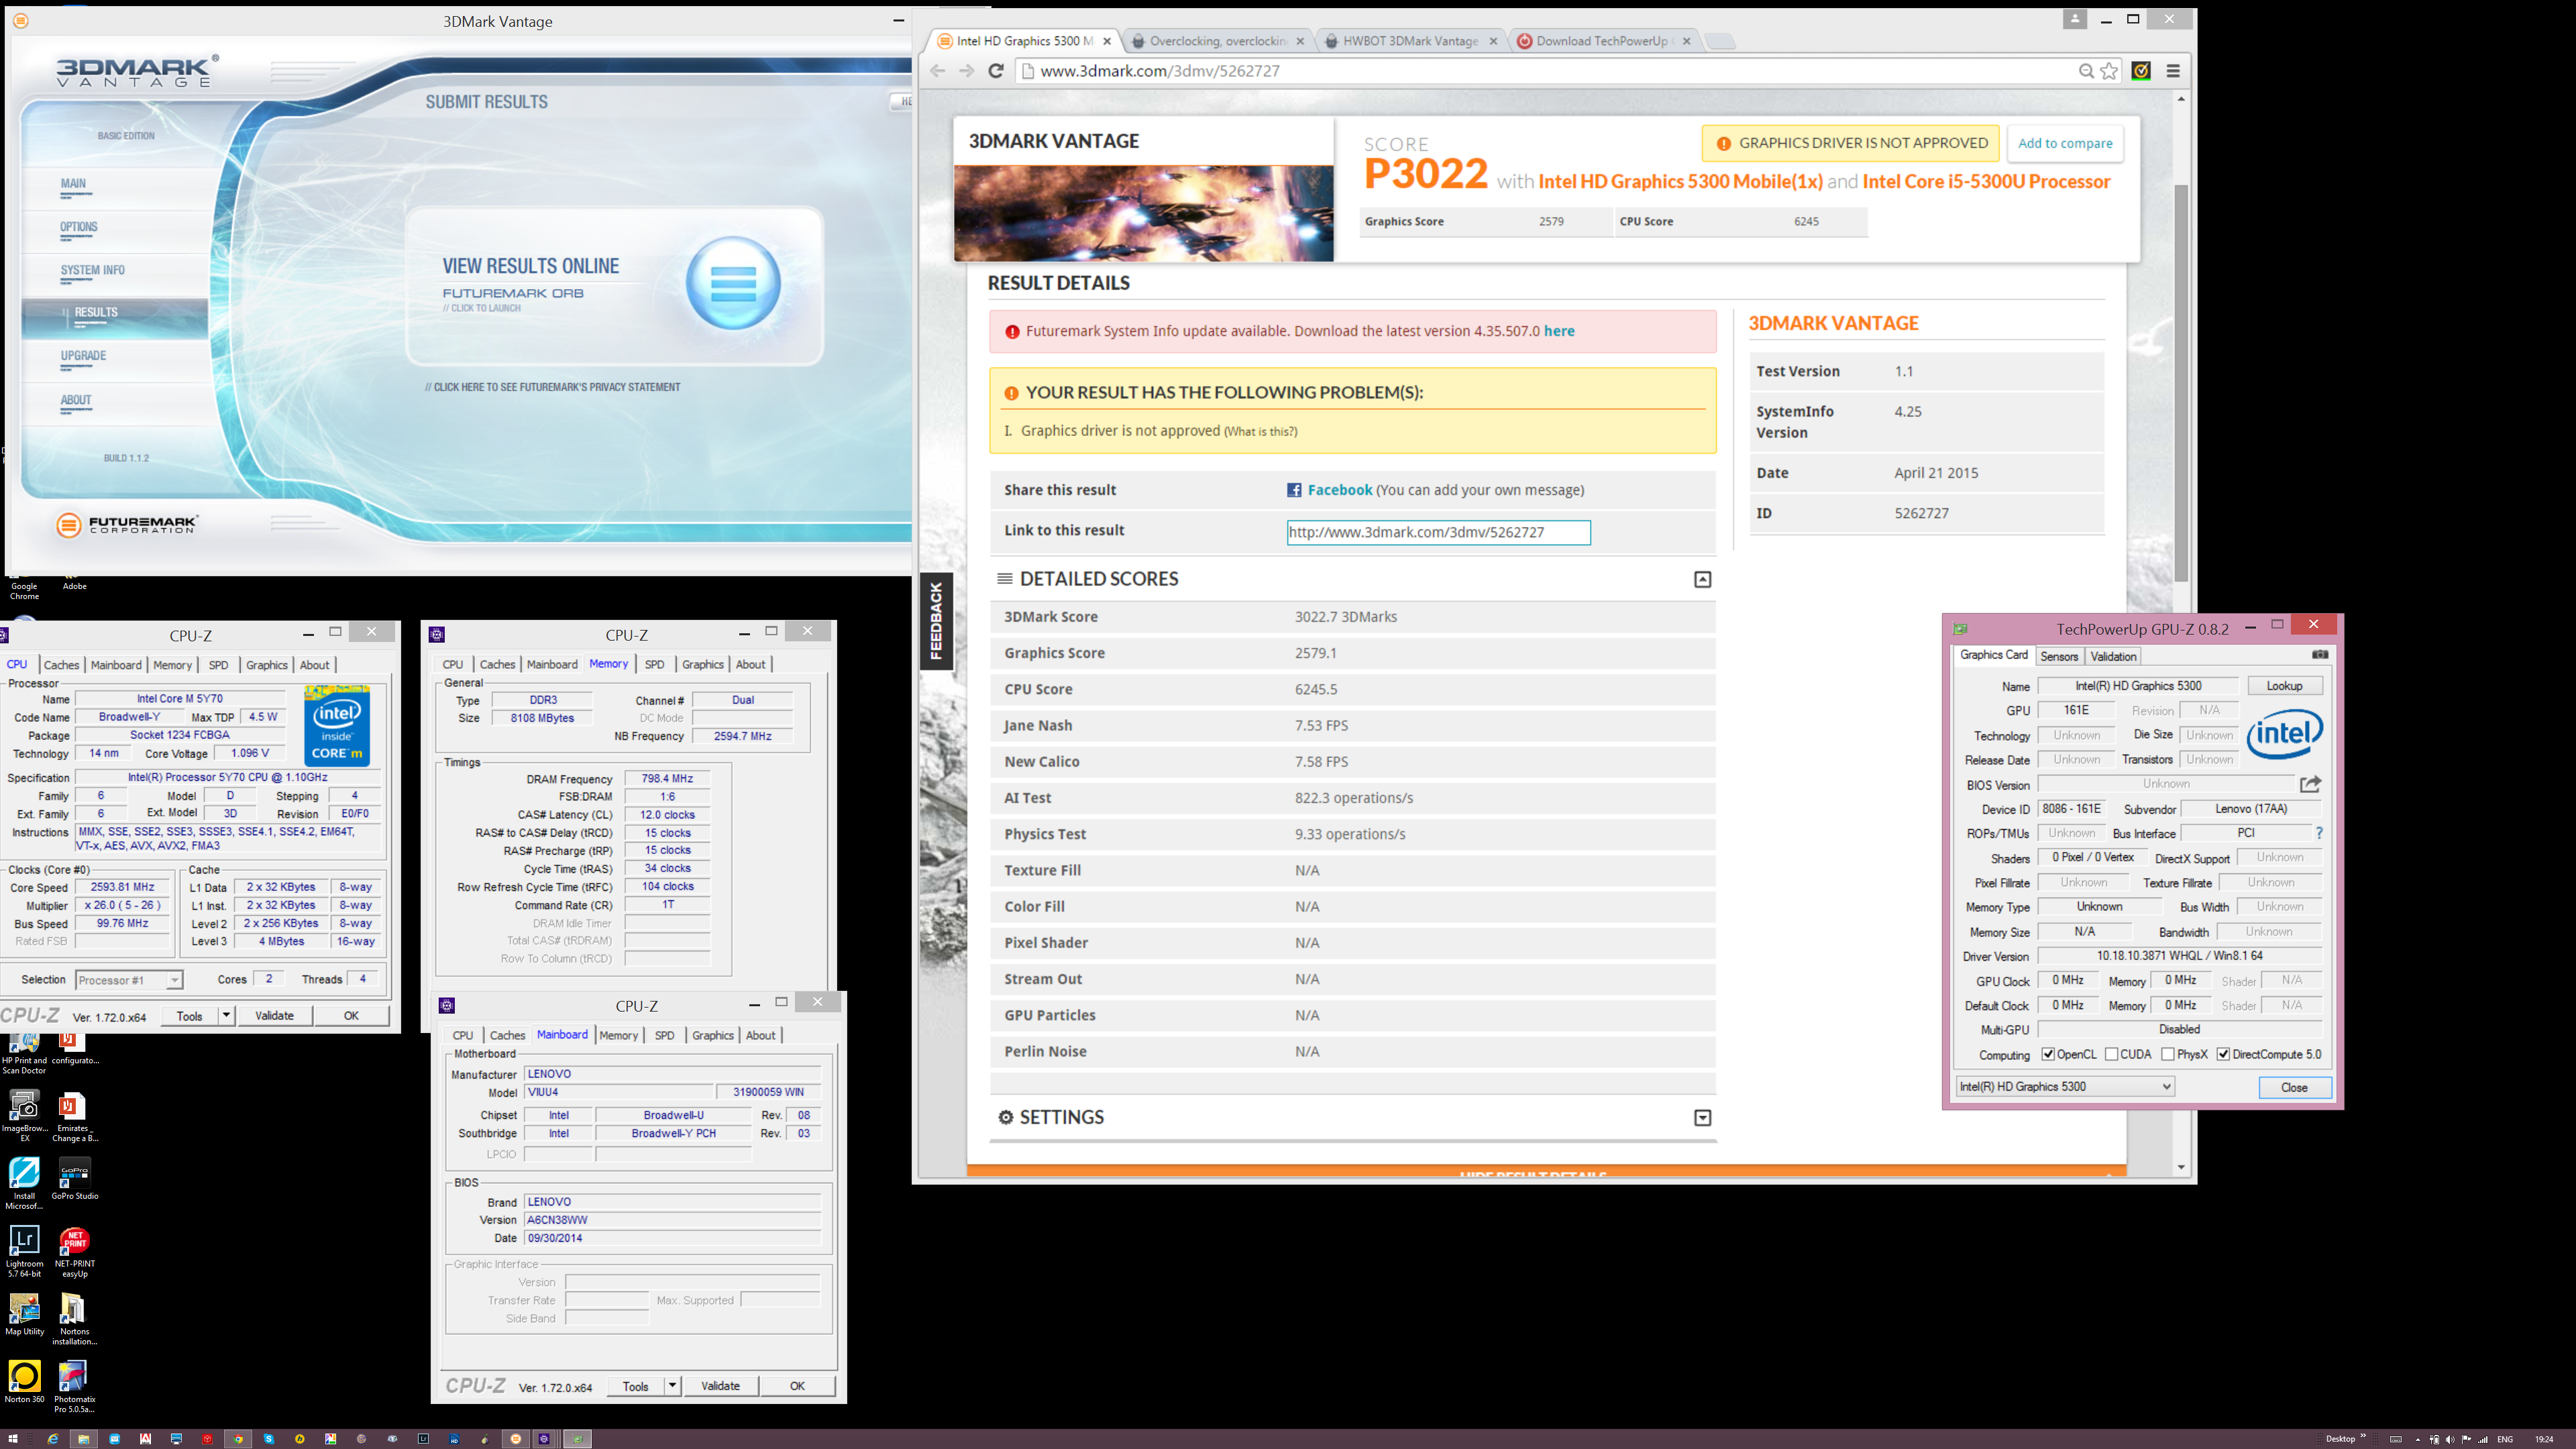Click the Chrome reload page icon
This screenshot has height=1449, width=2576.
tap(995, 71)
